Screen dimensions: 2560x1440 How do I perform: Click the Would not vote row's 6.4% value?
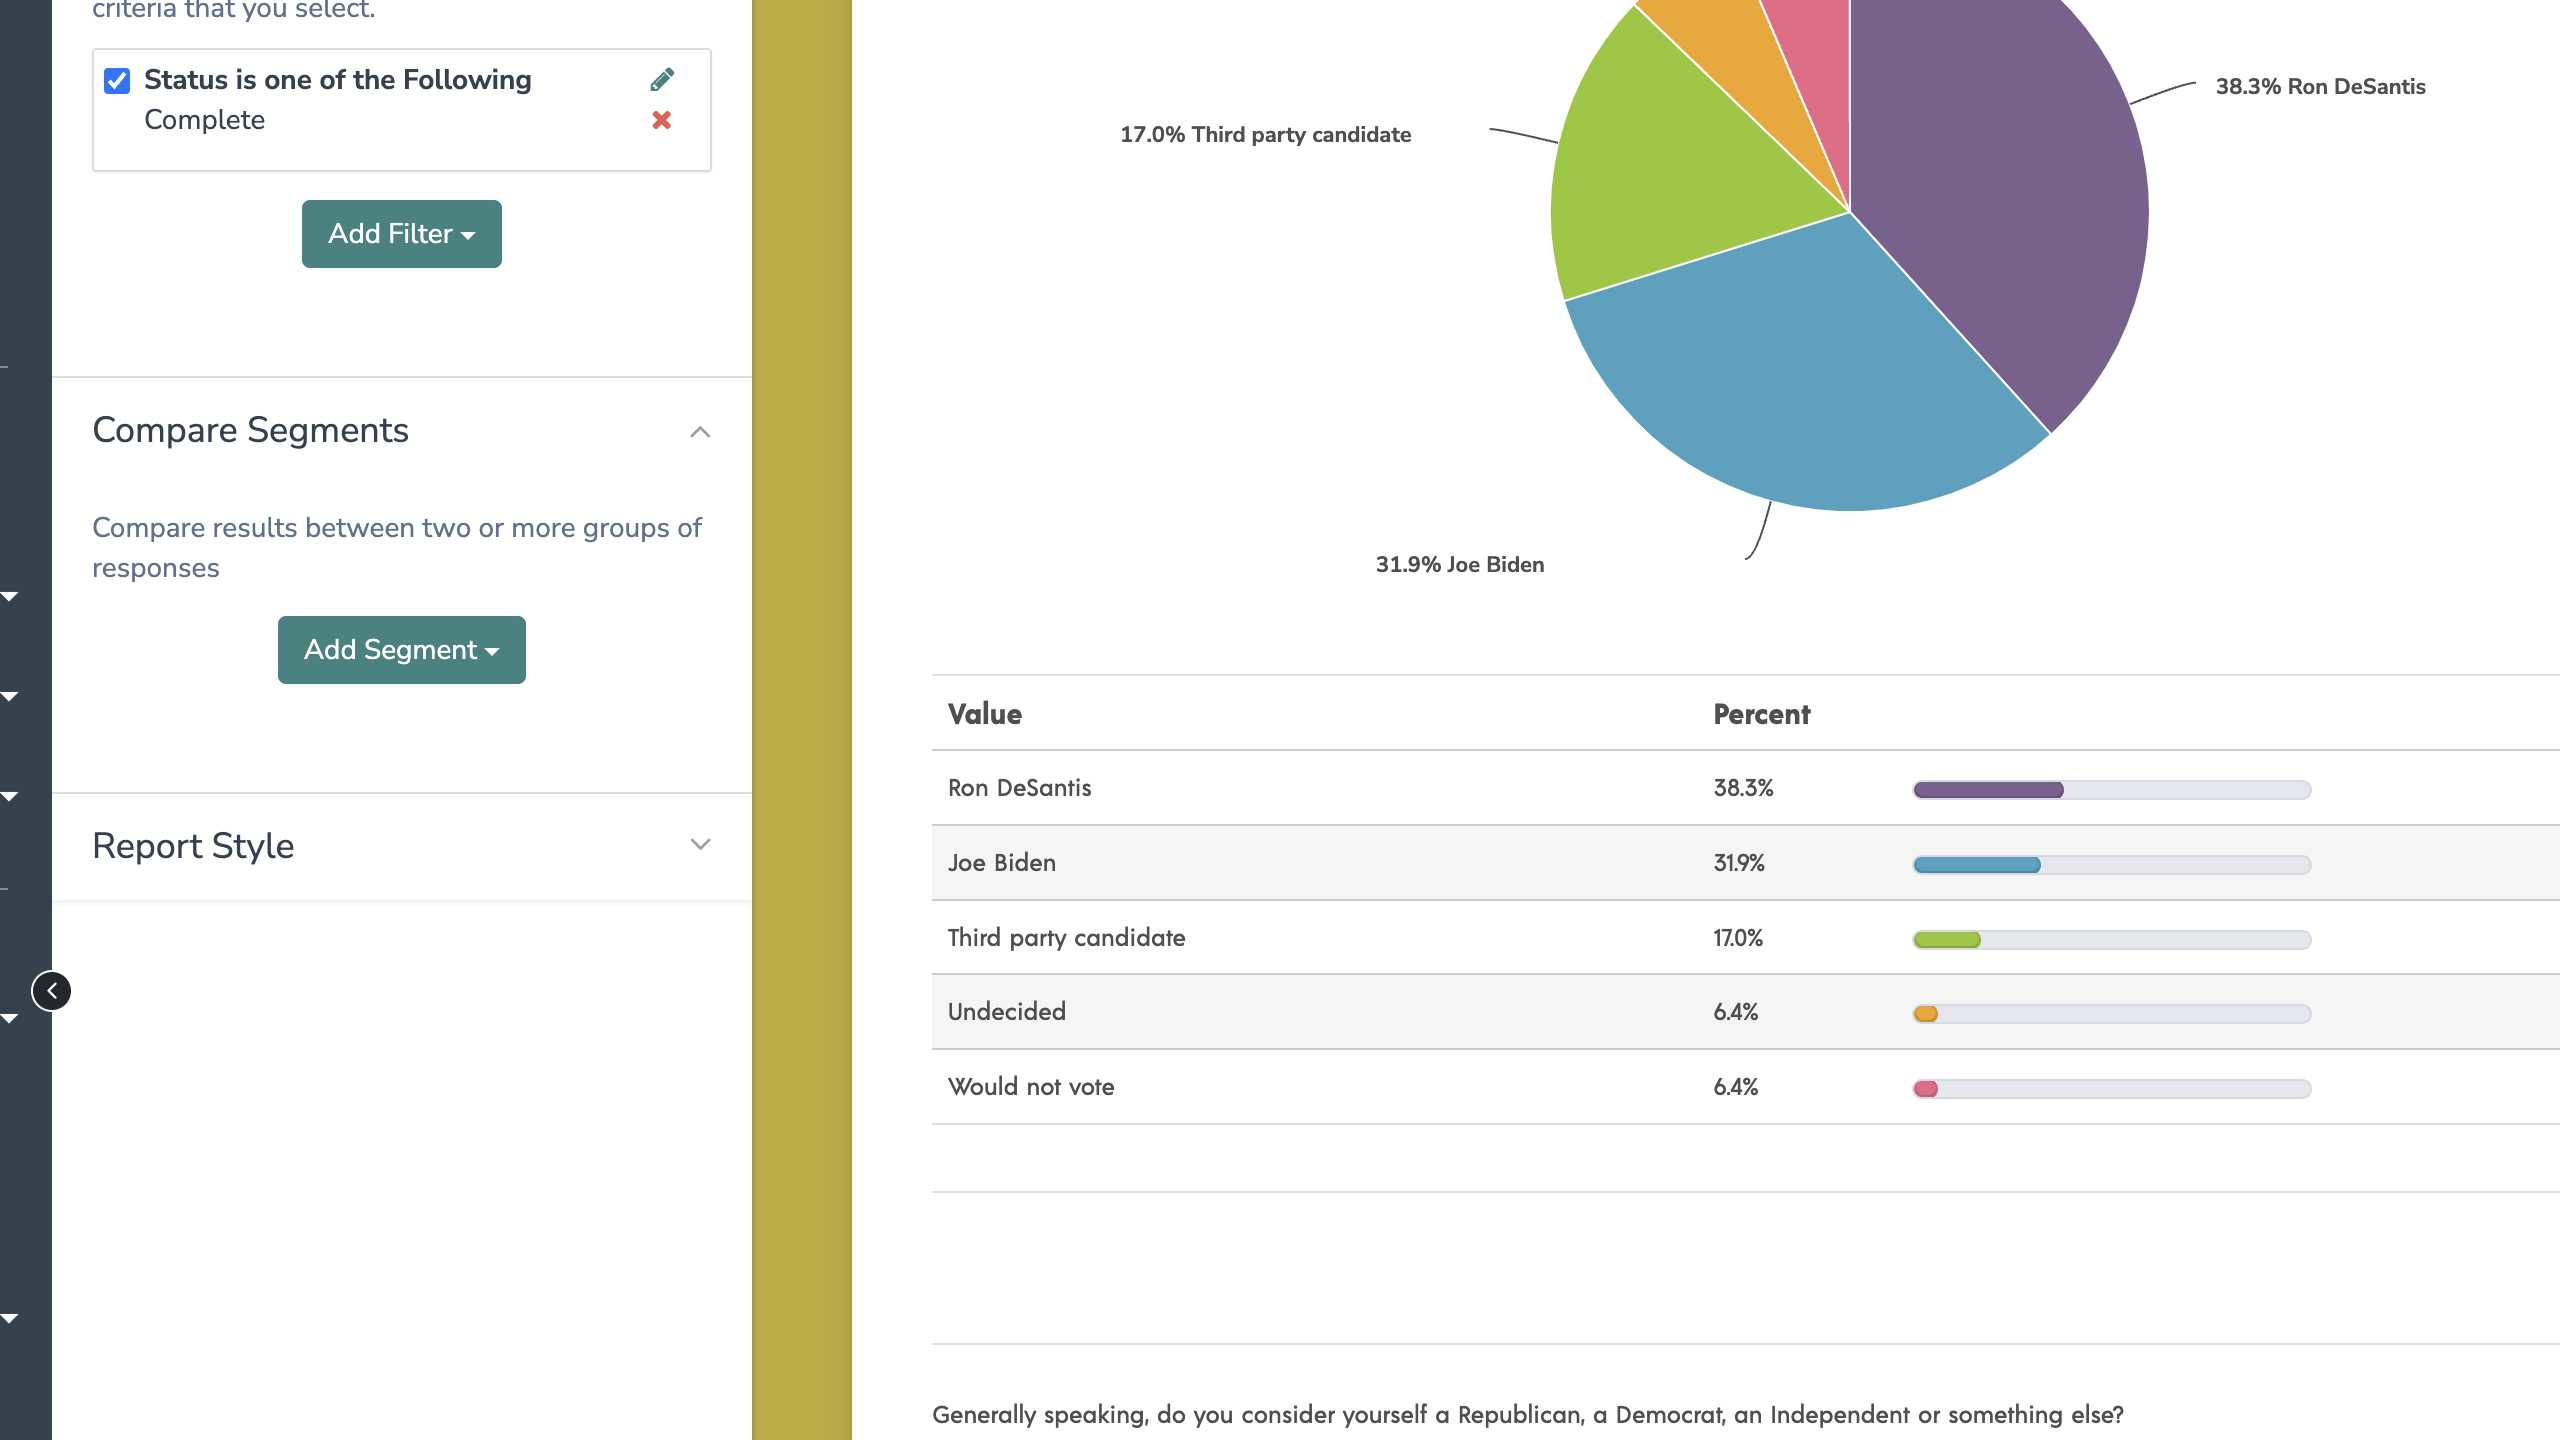click(1736, 1087)
